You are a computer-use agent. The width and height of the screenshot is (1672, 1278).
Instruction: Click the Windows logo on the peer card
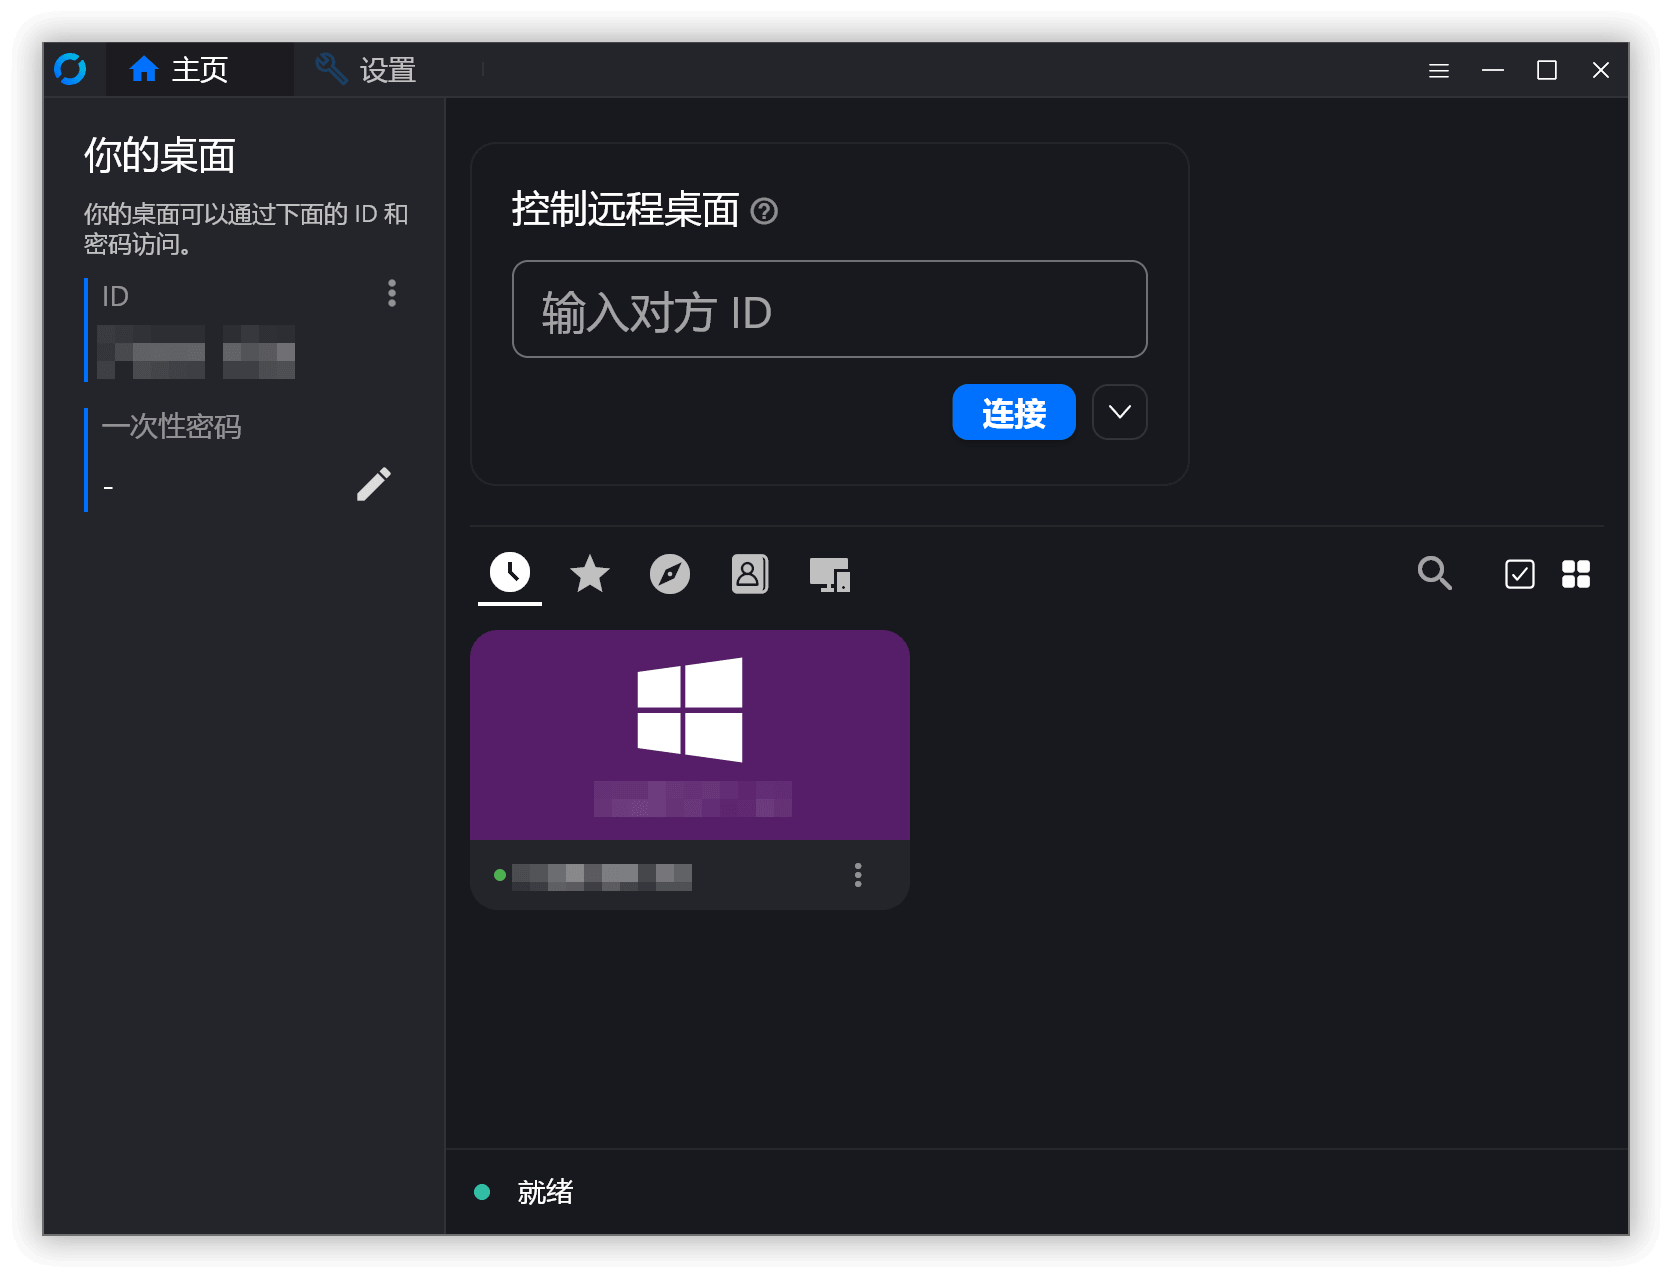pyautogui.click(x=690, y=710)
